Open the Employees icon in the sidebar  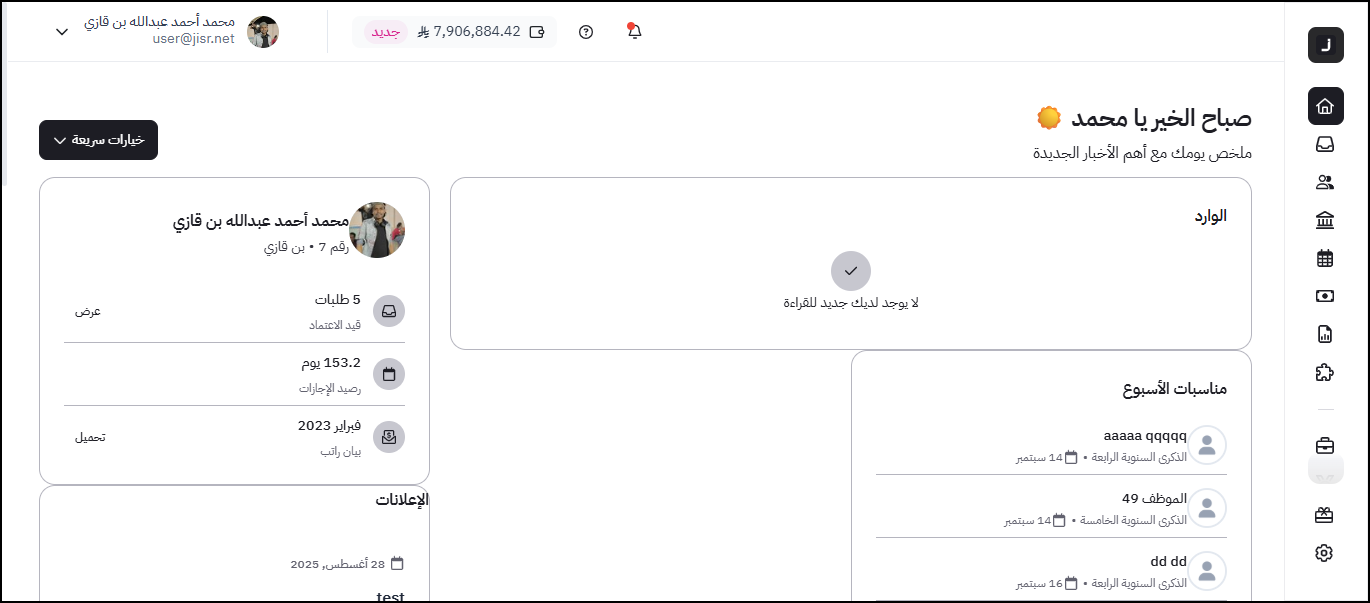click(x=1325, y=182)
